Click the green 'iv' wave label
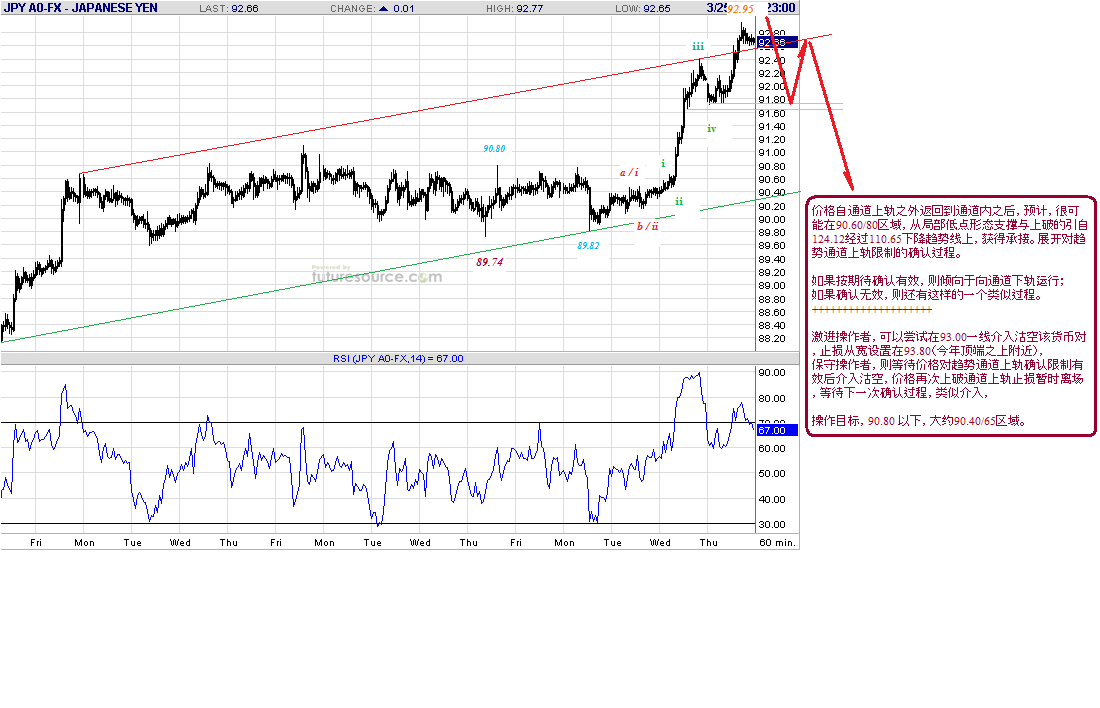 (711, 128)
